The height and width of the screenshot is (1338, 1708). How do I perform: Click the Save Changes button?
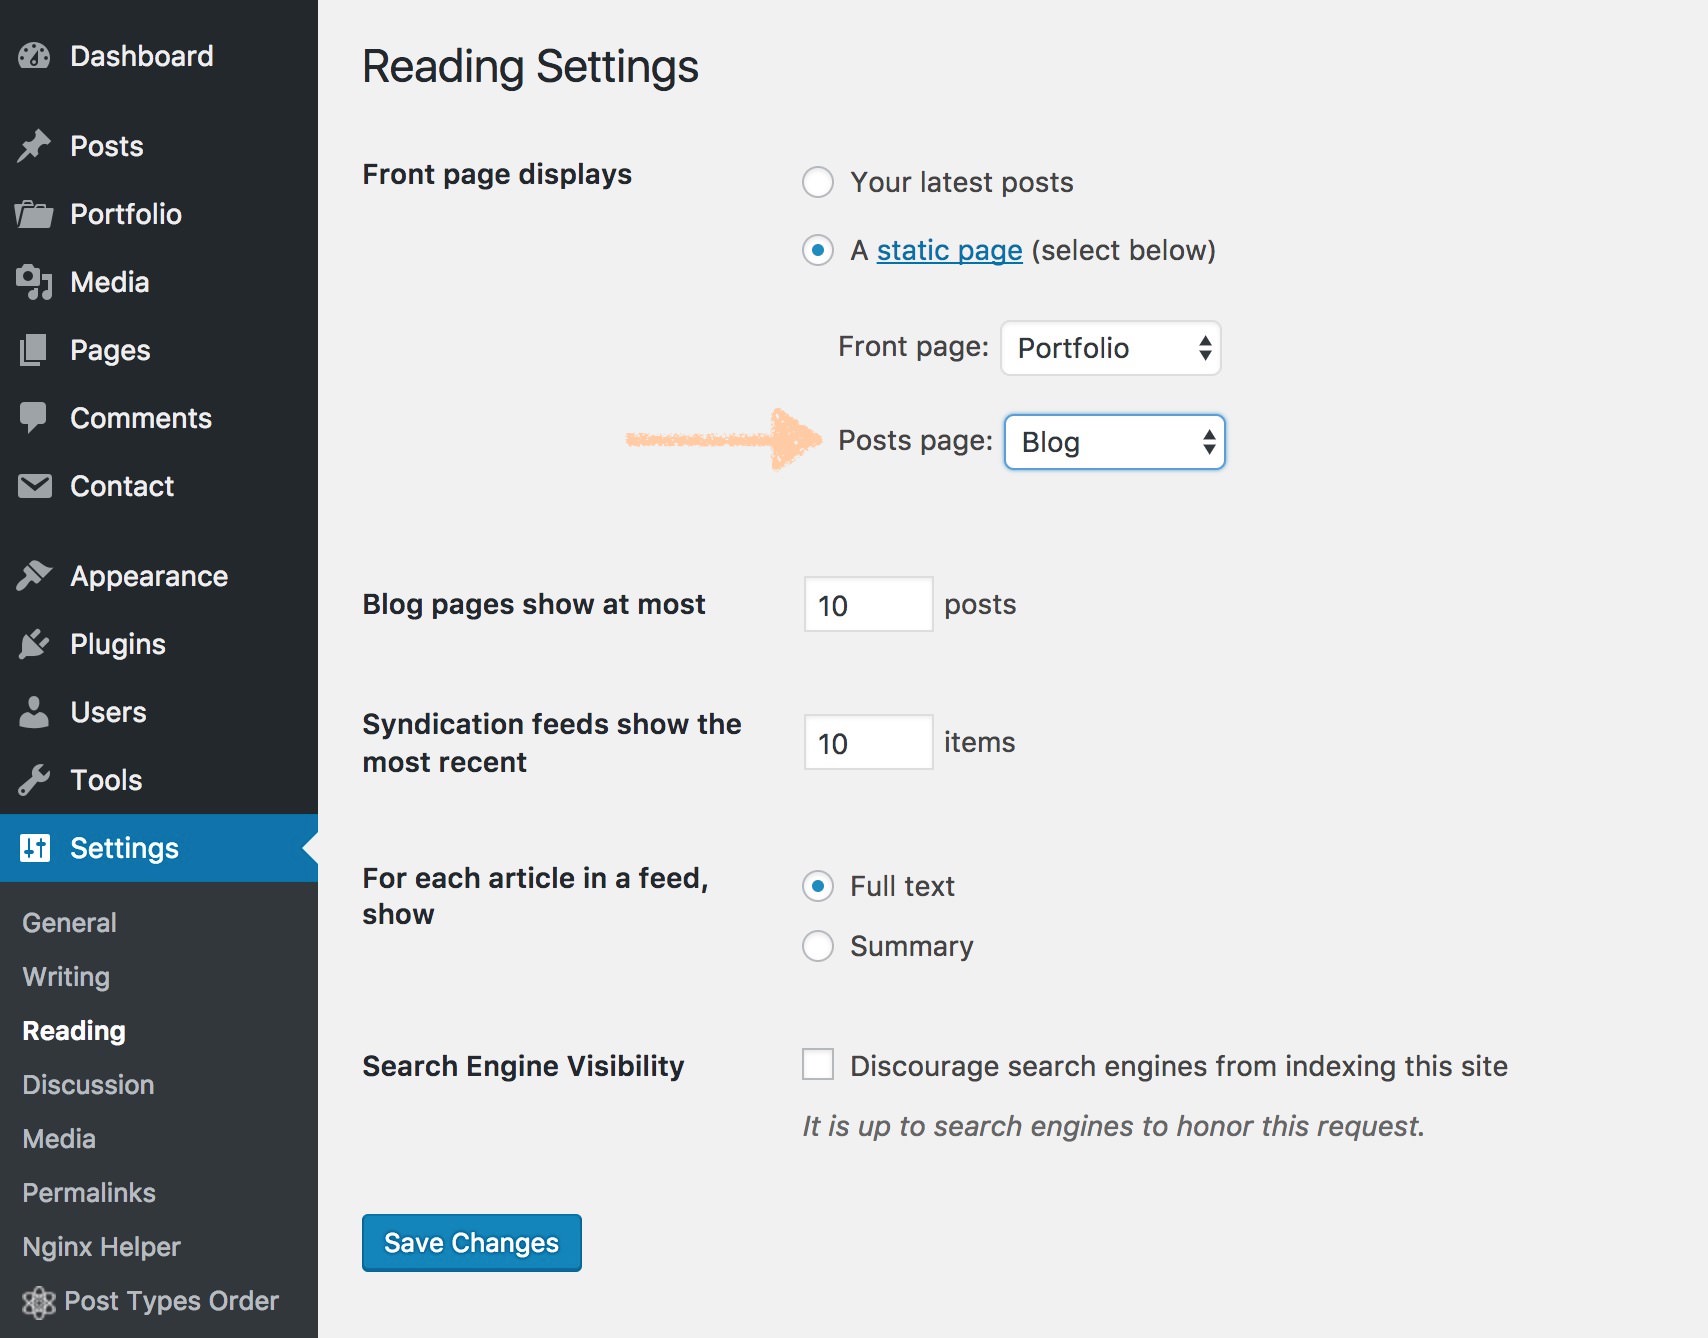click(472, 1243)
